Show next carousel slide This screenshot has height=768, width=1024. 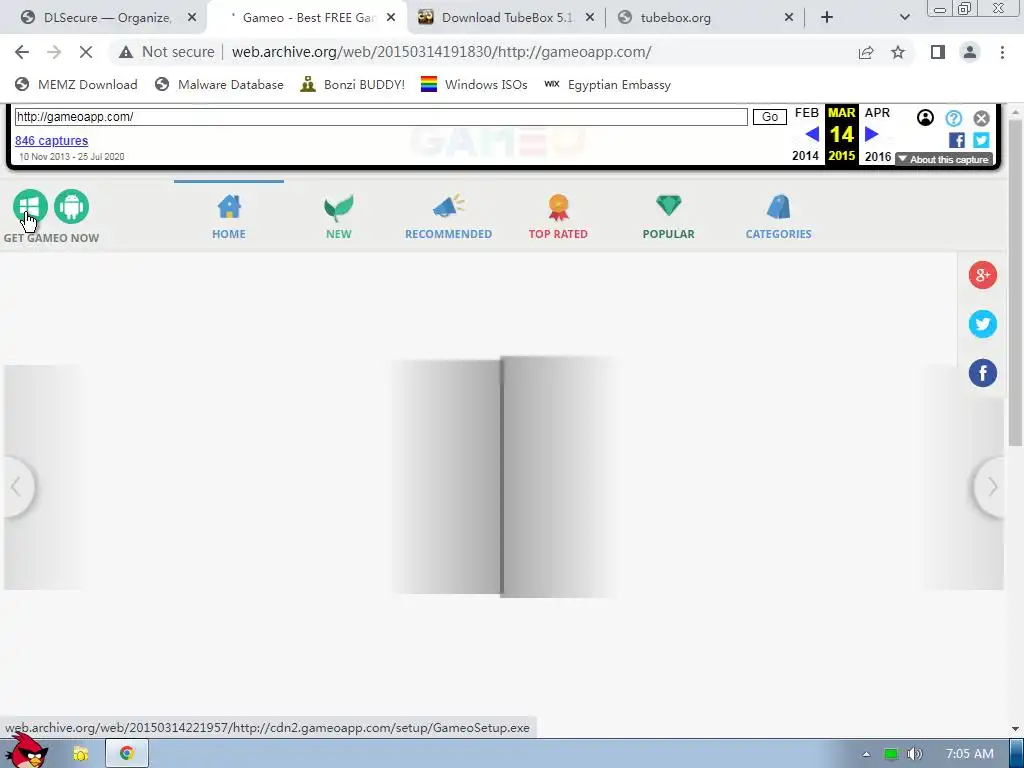click(x=990, y=487)
